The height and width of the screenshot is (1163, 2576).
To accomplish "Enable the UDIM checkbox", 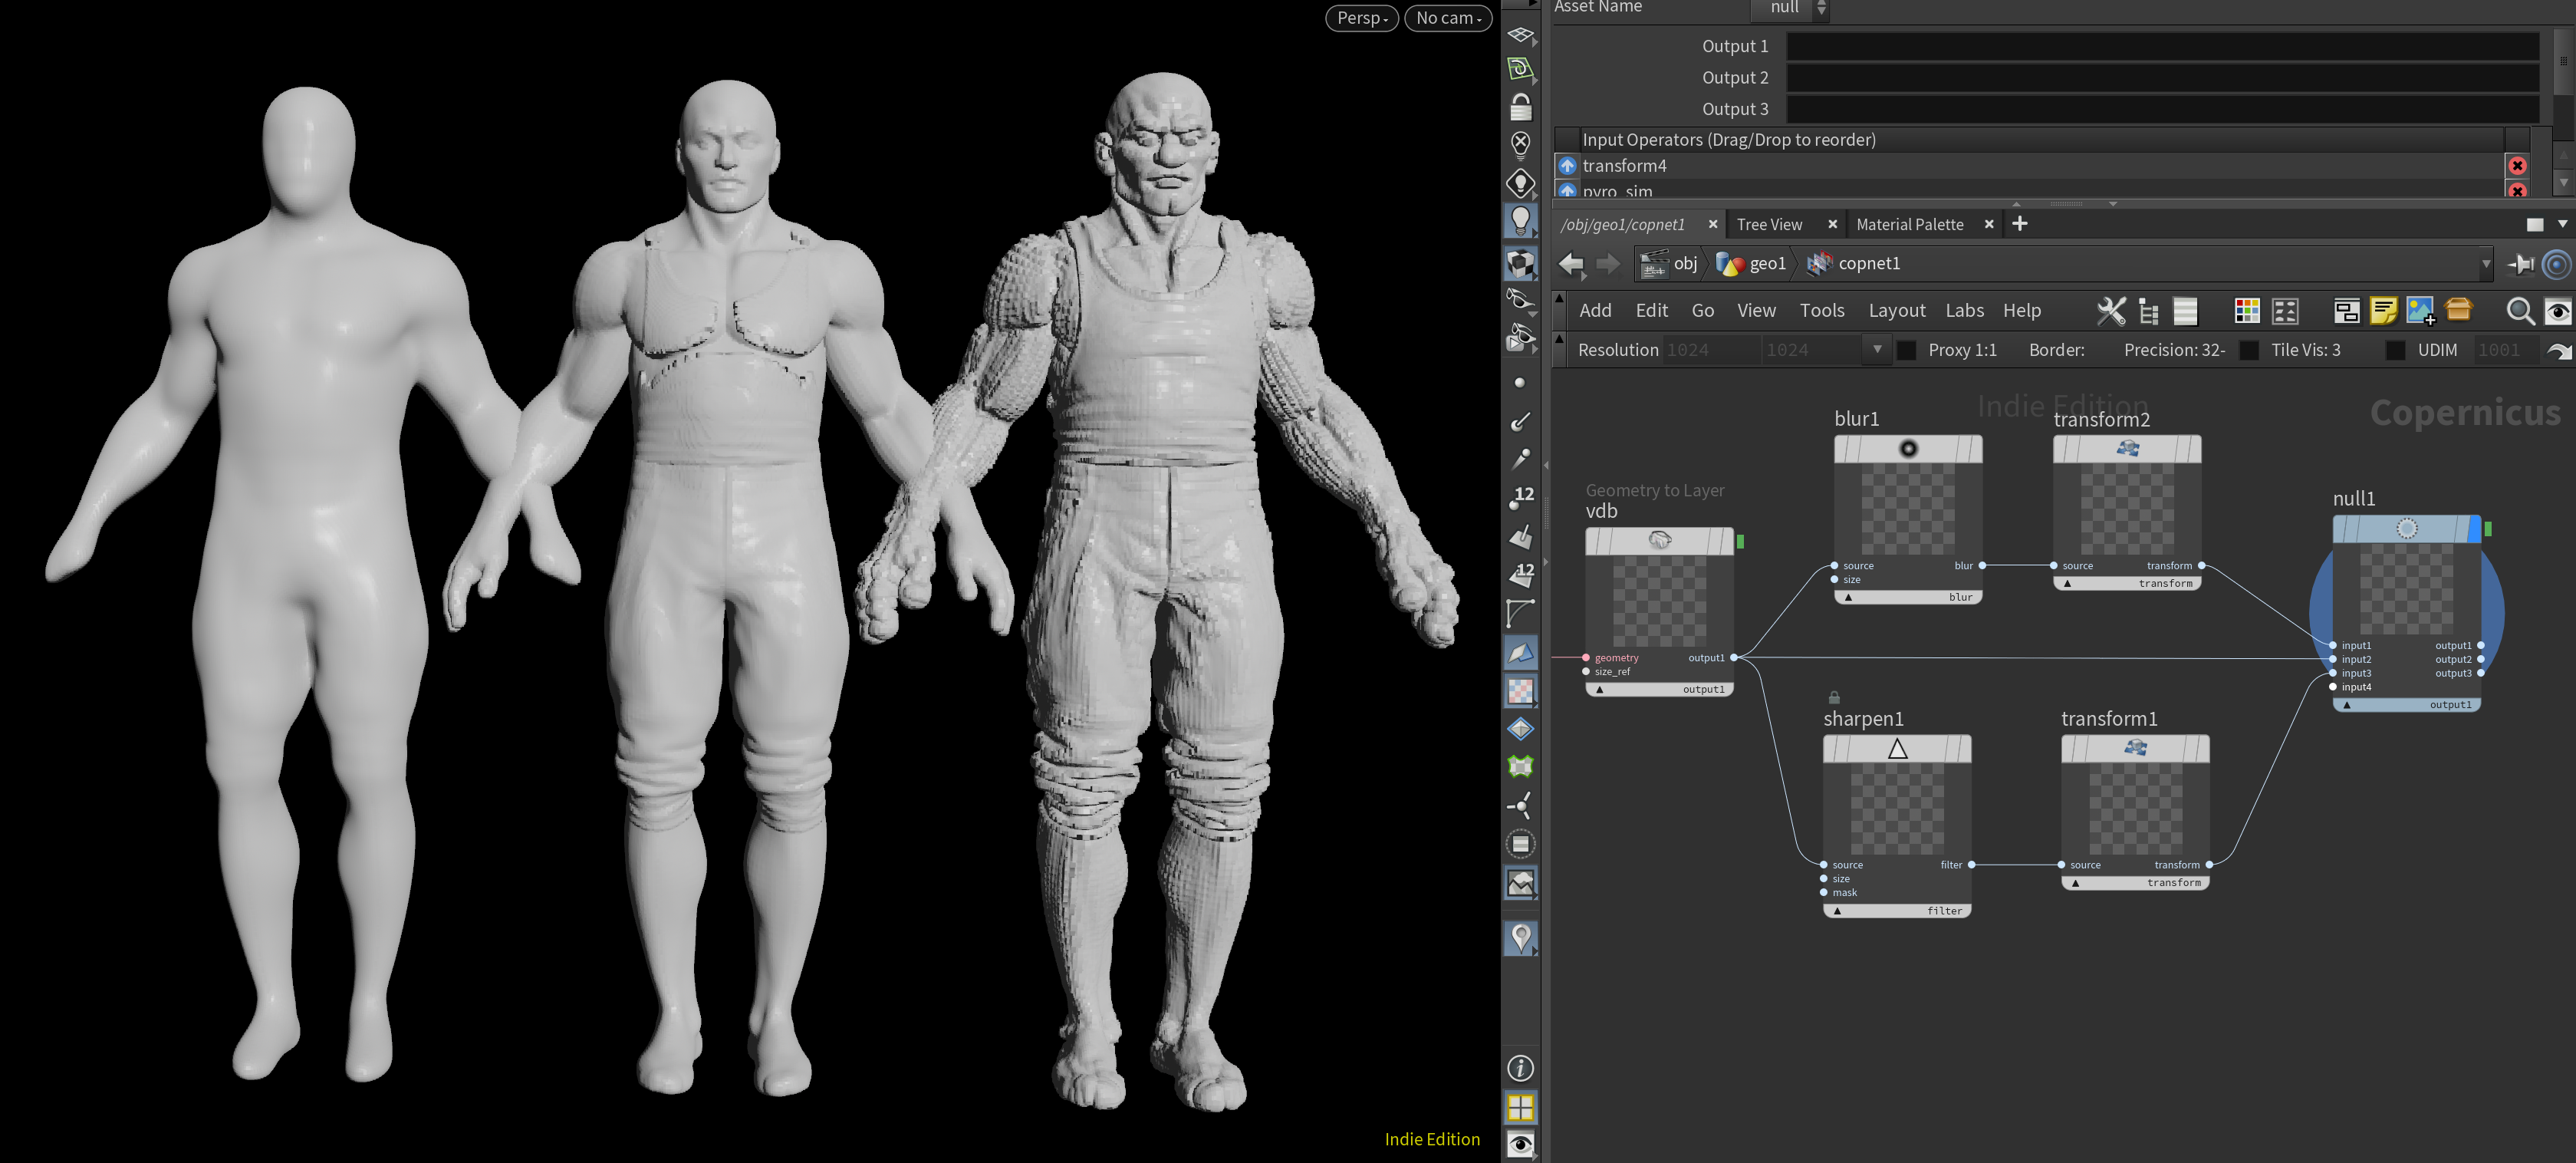I will pos(2395,350).
